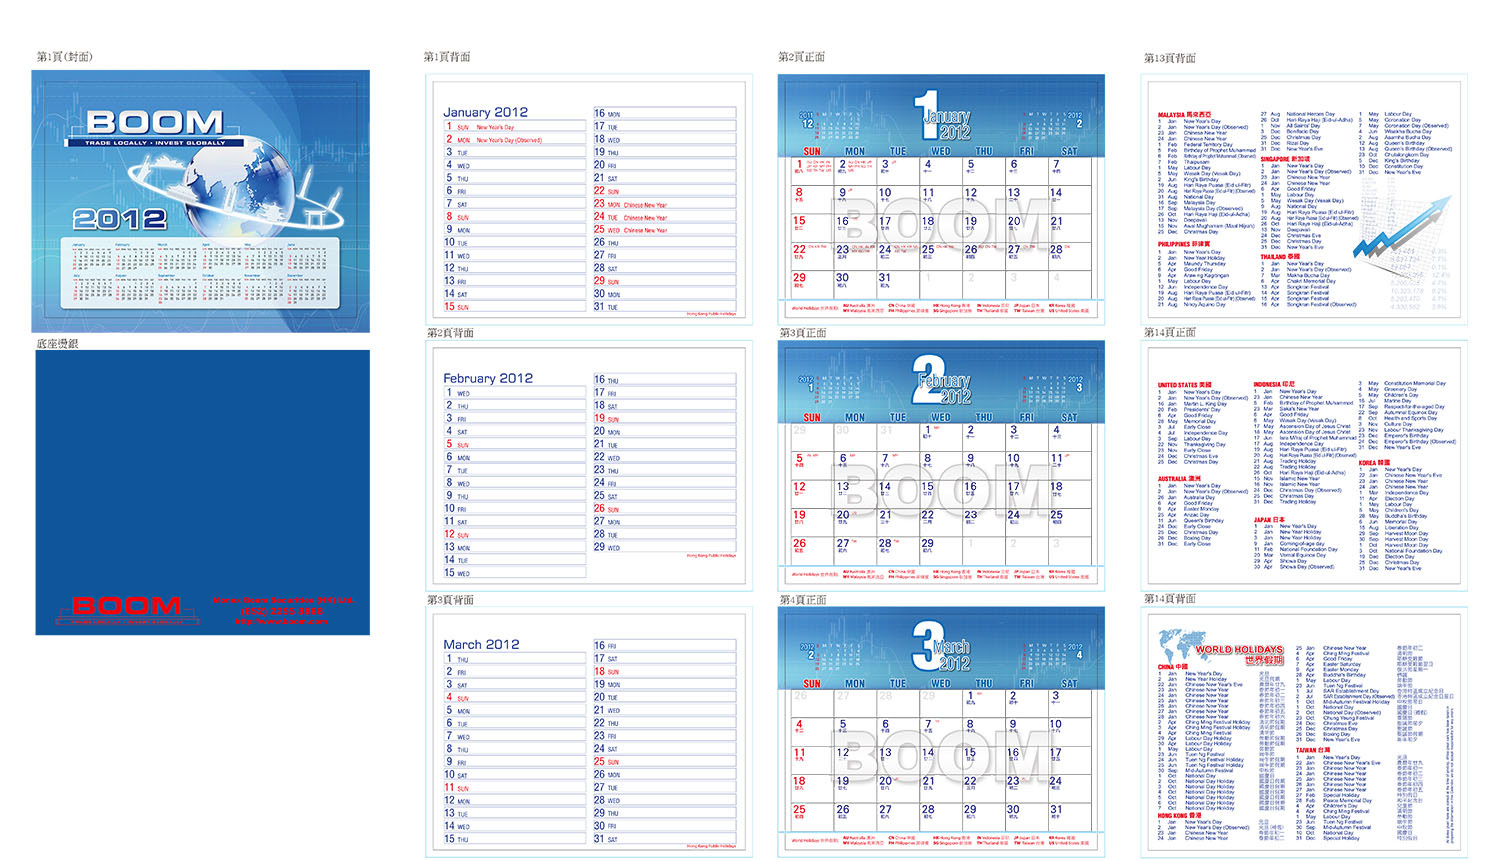Click the label '第2頁背面'

450,333
